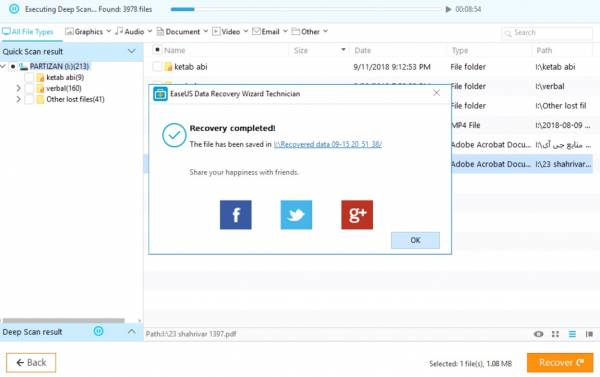
Task: Check the verbal(160) tree checkbox
Action: point(29,88)
